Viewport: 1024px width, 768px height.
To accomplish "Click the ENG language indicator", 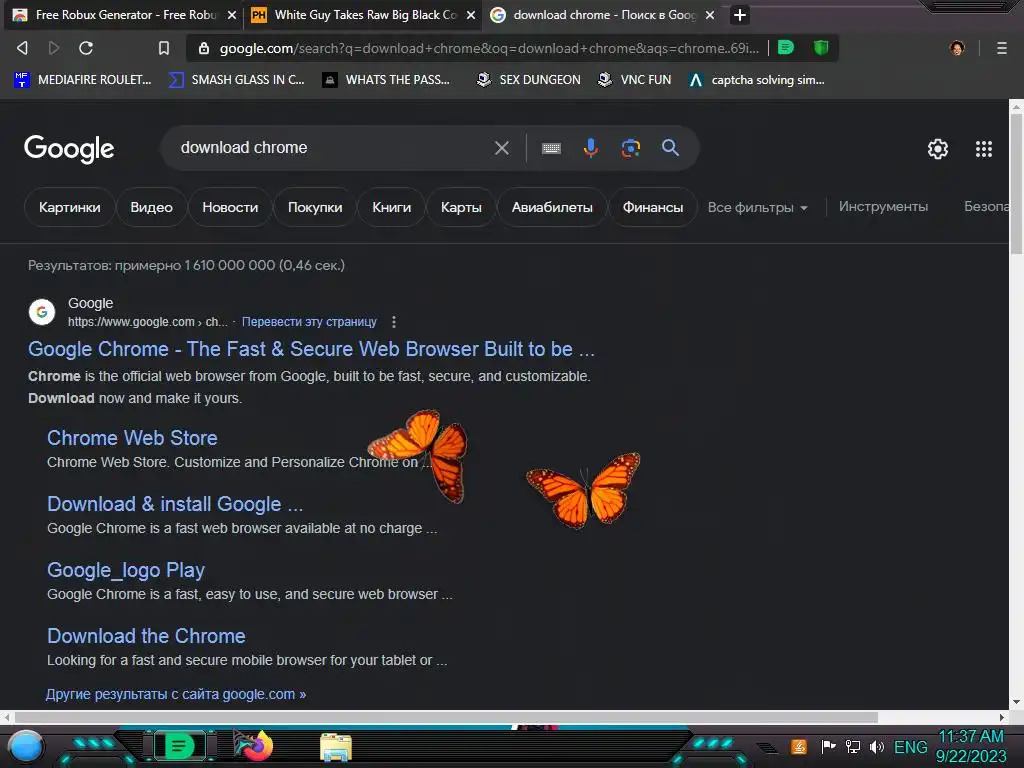I will coord(910,747).
